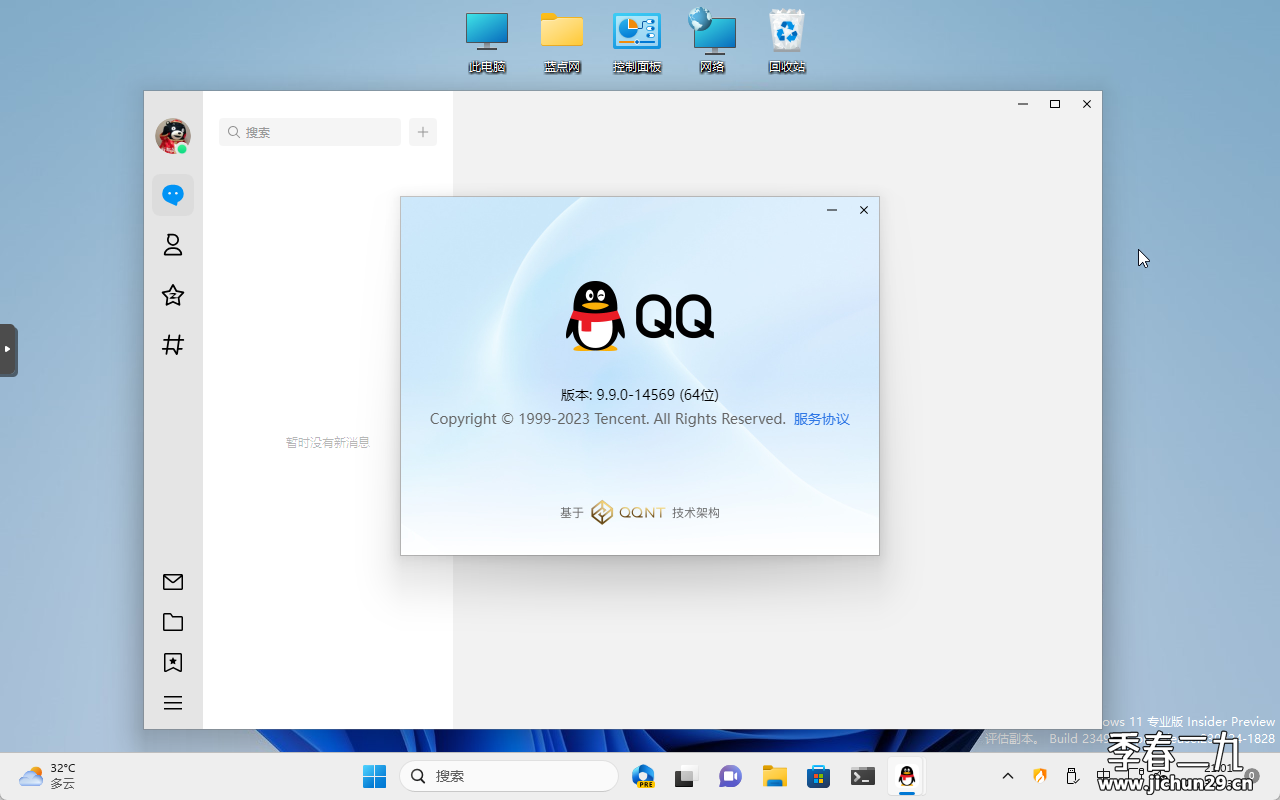Click the Copyright 1999-2023 Tencent text
This screenshot has width=1280, height=800.
pyautogui.click(x=608, y=419)
